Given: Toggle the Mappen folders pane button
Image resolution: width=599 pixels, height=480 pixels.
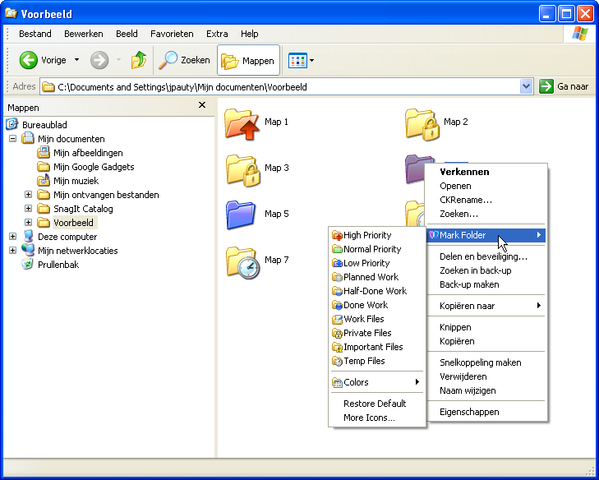Looking at the screenshot, I should (x=248, y=60).
